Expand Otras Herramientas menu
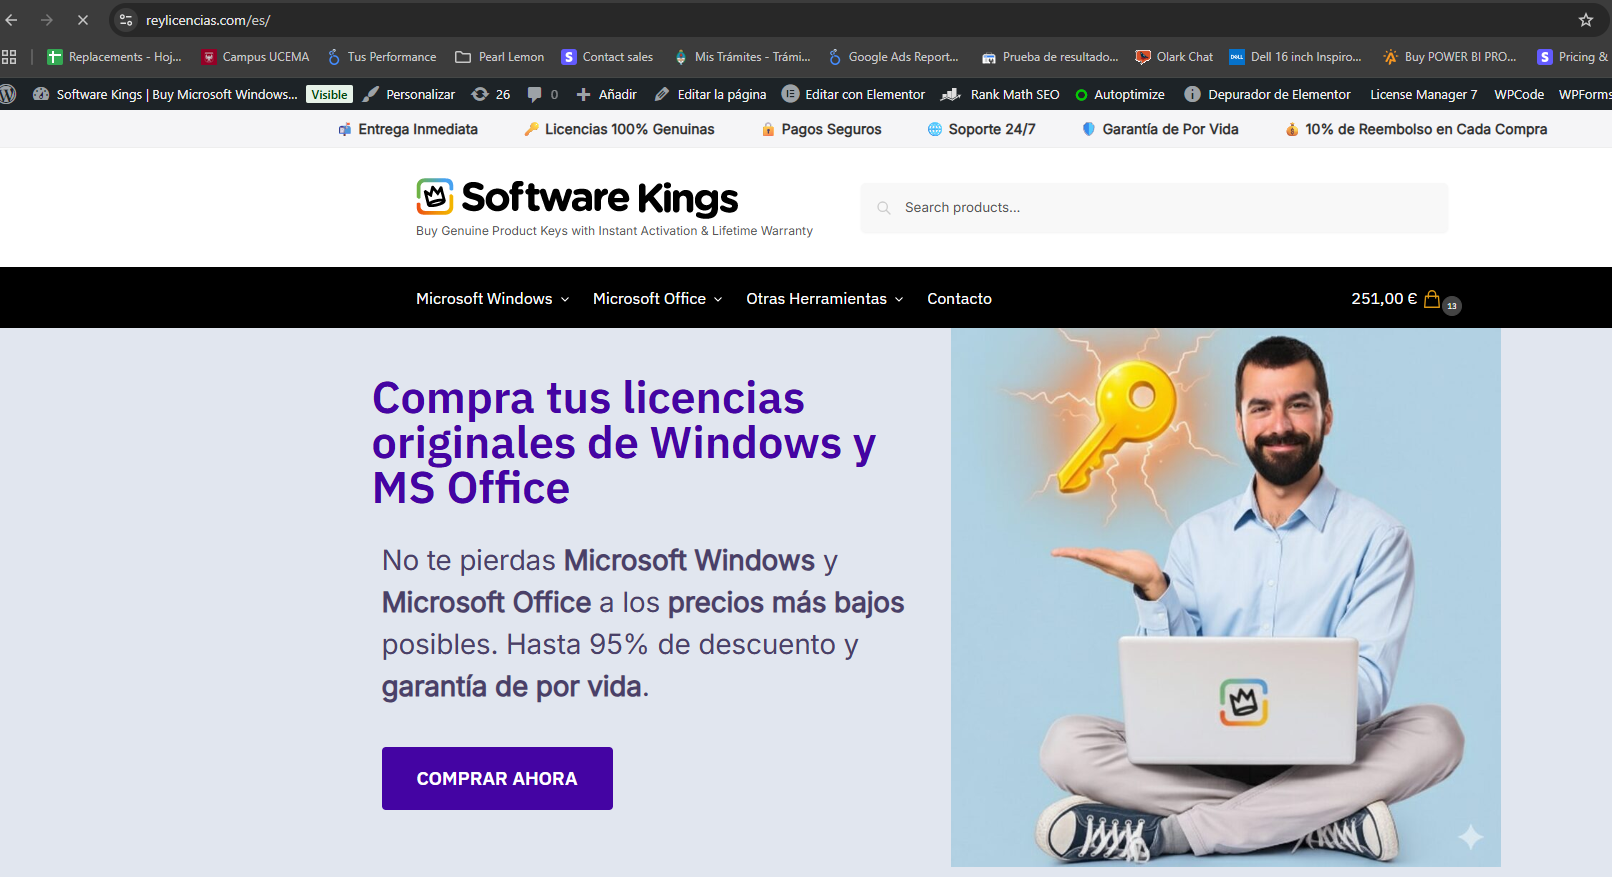This screenshot has width=1612, height=880. pyautogui.click(x=824, y=298)
